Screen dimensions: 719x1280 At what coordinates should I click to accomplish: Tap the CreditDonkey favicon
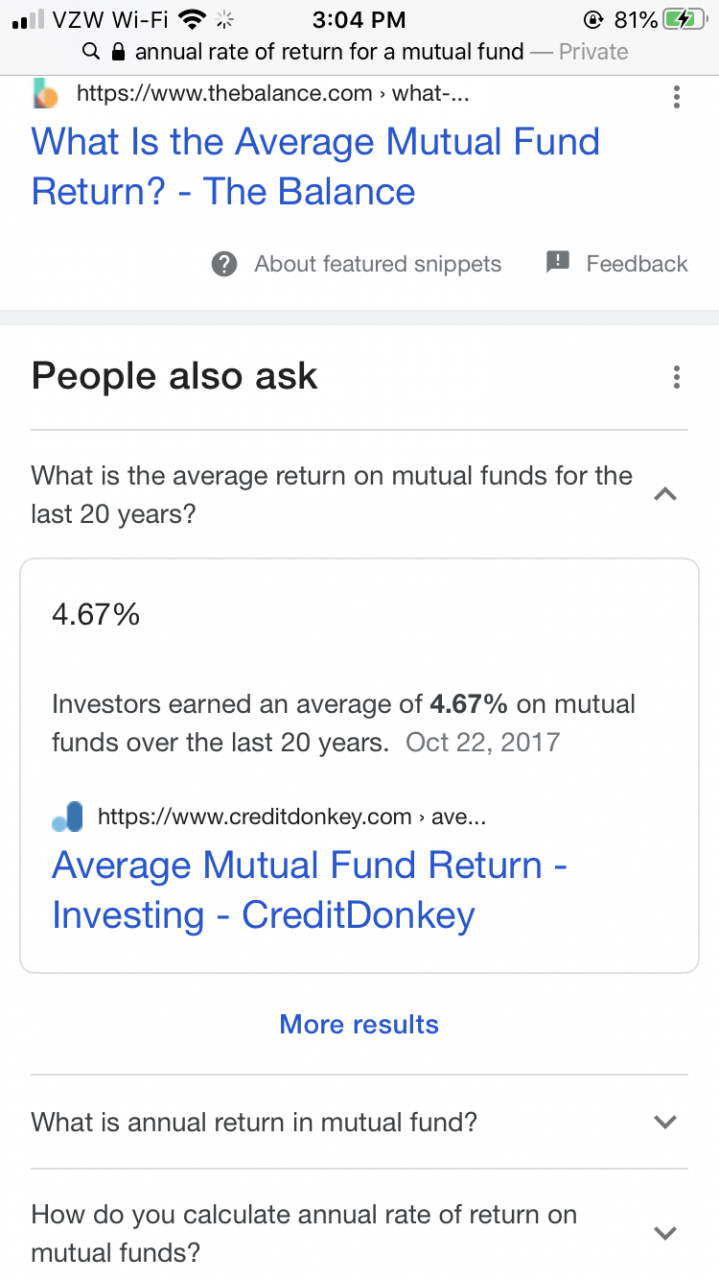[x=67, y=817]
